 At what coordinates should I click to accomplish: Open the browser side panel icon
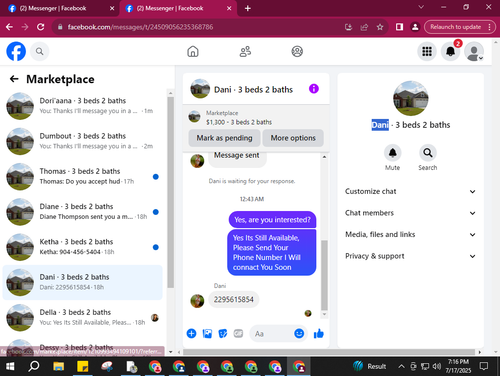(x=399, y=27)
